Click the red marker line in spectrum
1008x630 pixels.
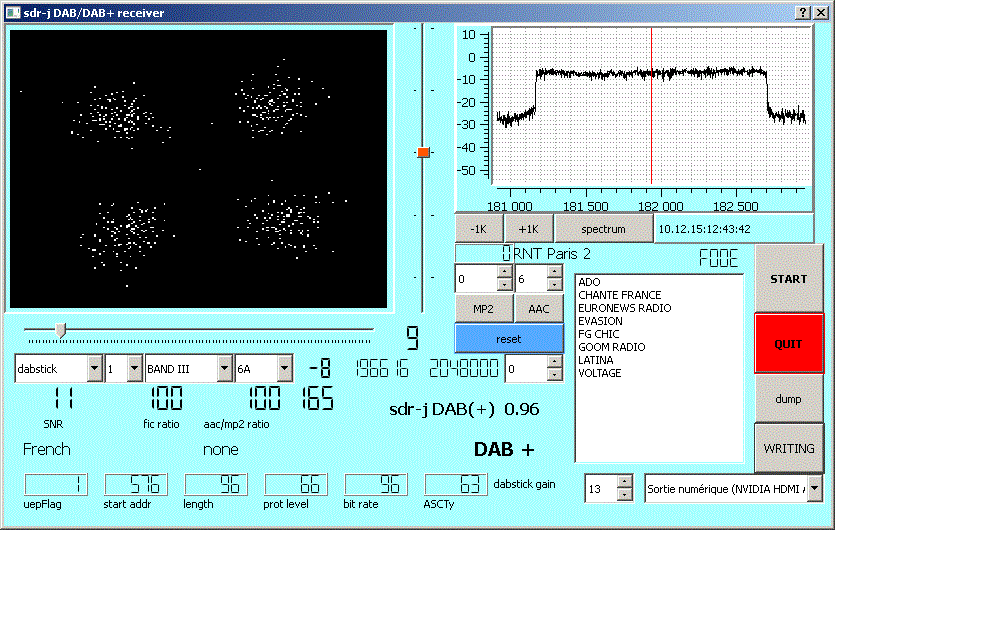coord(651,106)
